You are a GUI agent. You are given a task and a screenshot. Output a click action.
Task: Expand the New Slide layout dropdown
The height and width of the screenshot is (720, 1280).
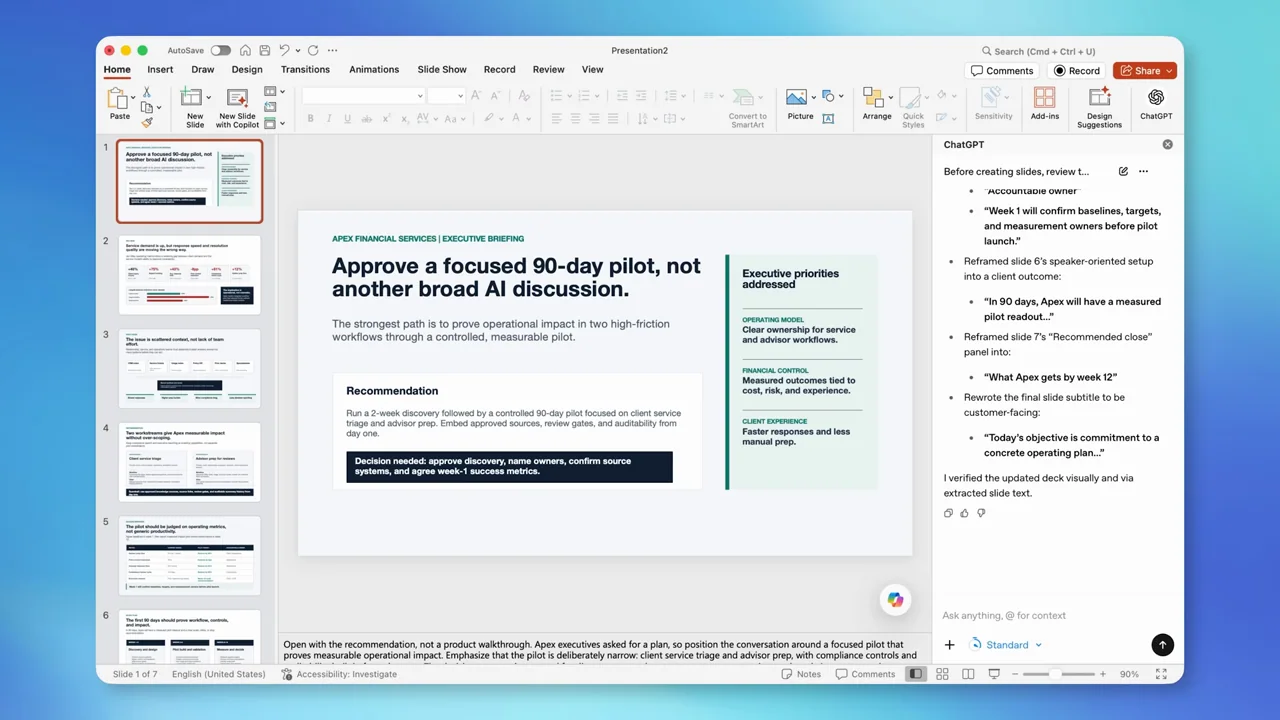(208, 97)
